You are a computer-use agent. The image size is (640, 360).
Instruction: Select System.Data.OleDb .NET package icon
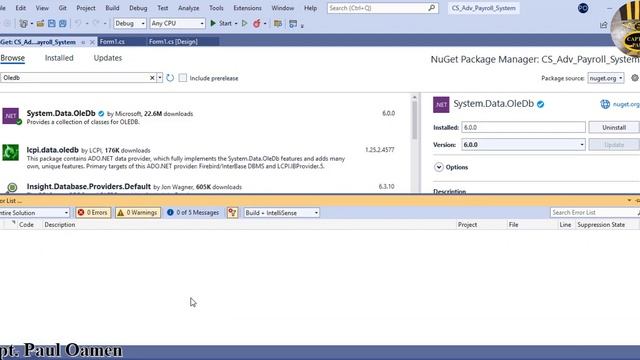tap(11, 116)
